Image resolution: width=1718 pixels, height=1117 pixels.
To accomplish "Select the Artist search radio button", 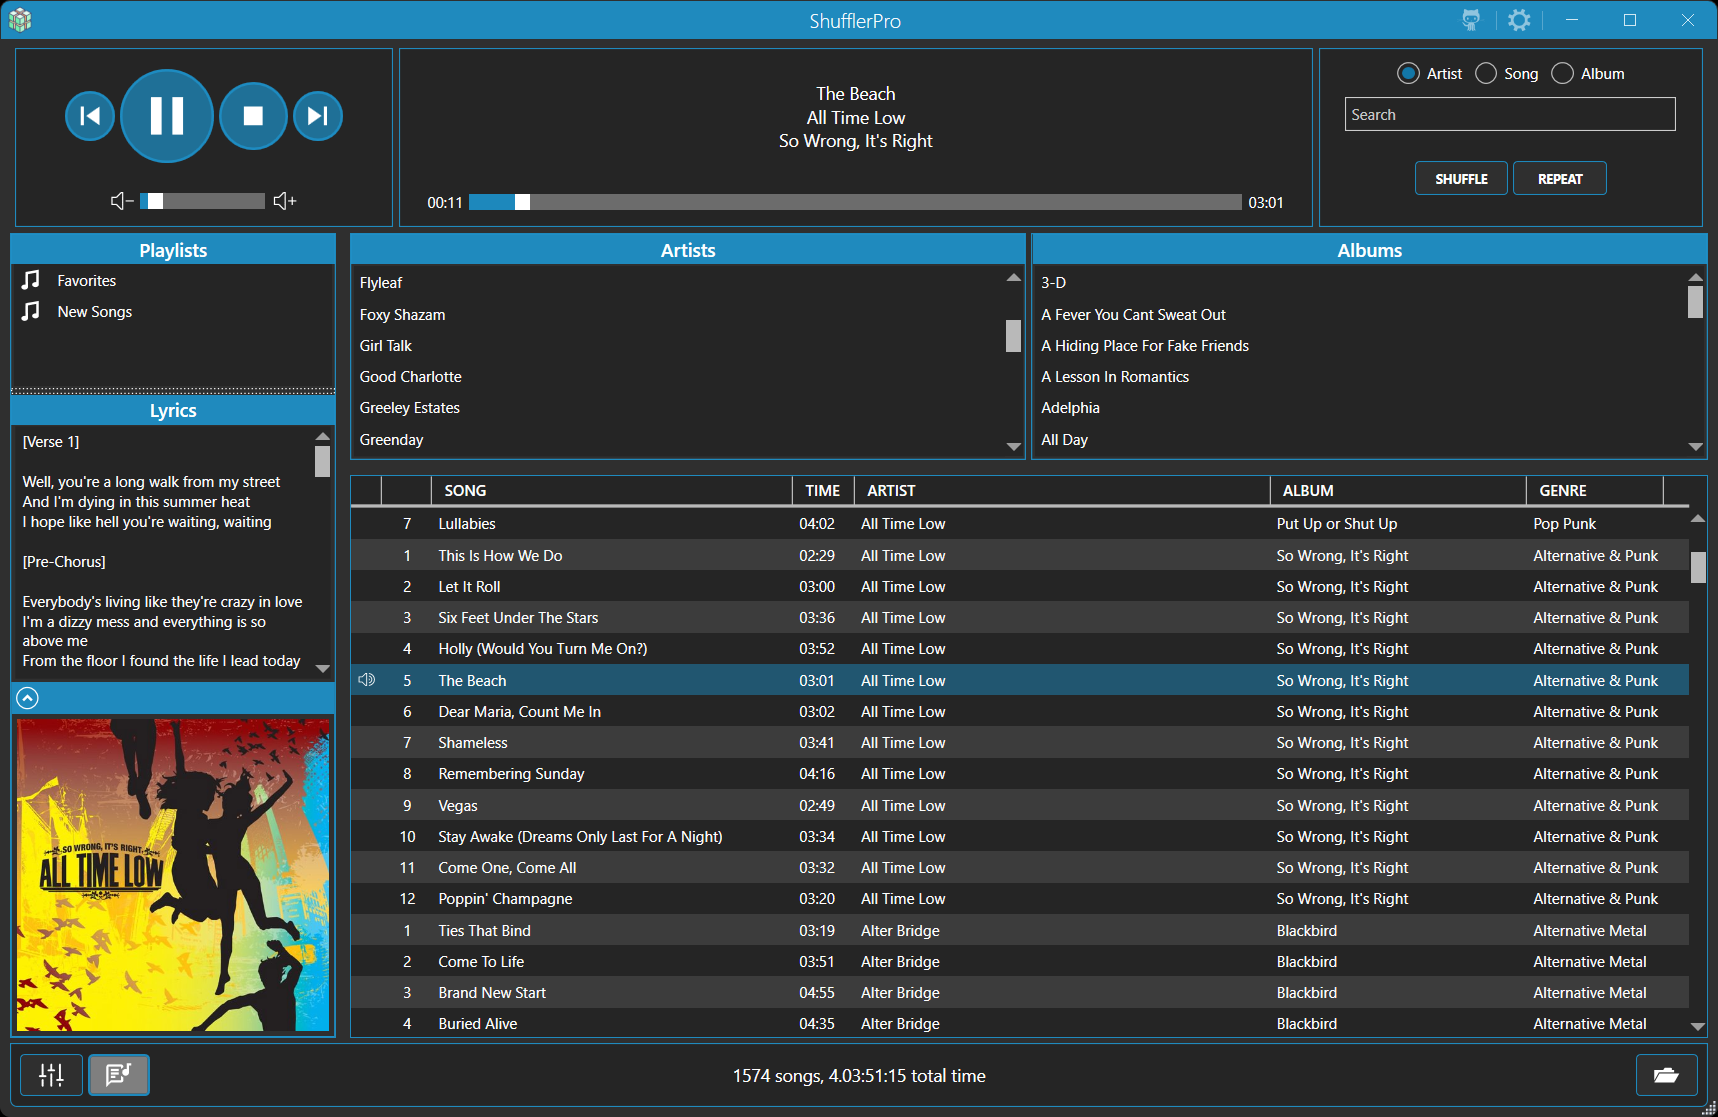I will coord(1408,73).
